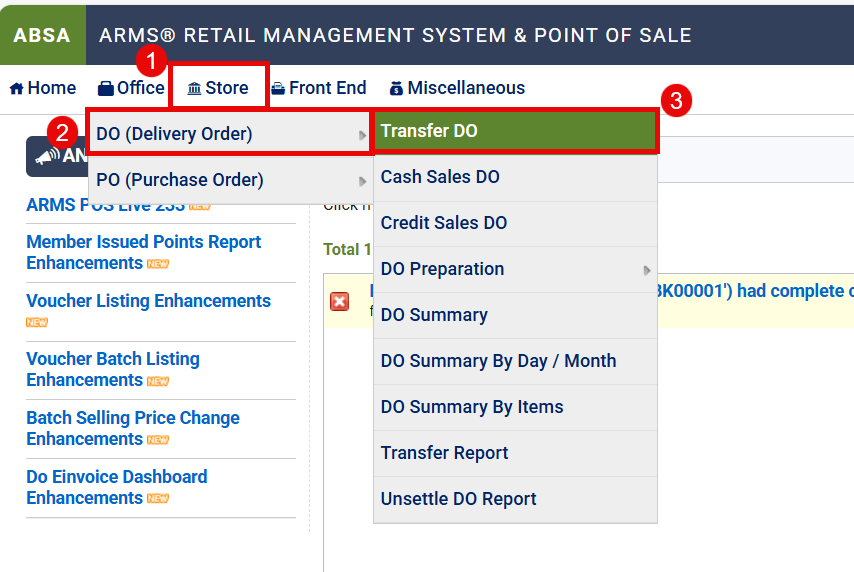Click the red X error icon
This screenshot has height=572, width=854.
[x=340, y=301]
